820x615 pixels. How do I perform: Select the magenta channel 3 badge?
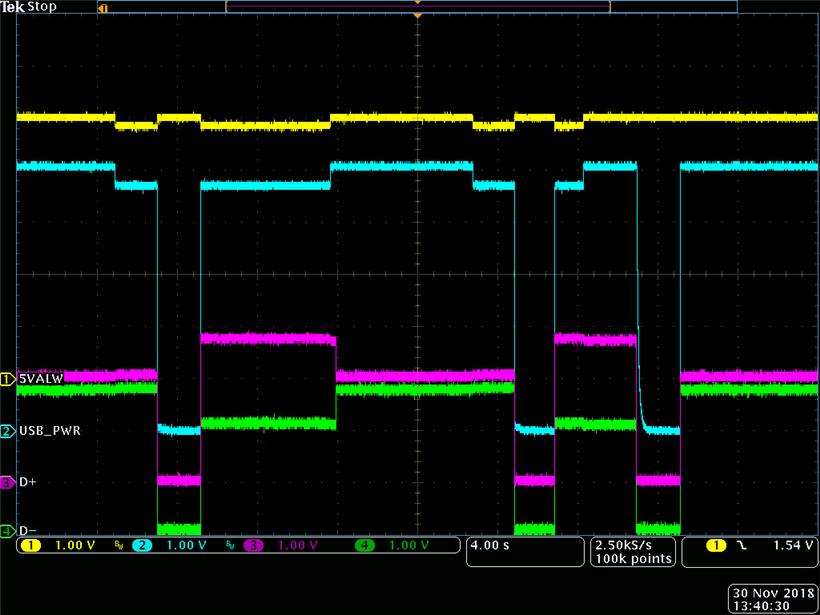tap(254, 546)
